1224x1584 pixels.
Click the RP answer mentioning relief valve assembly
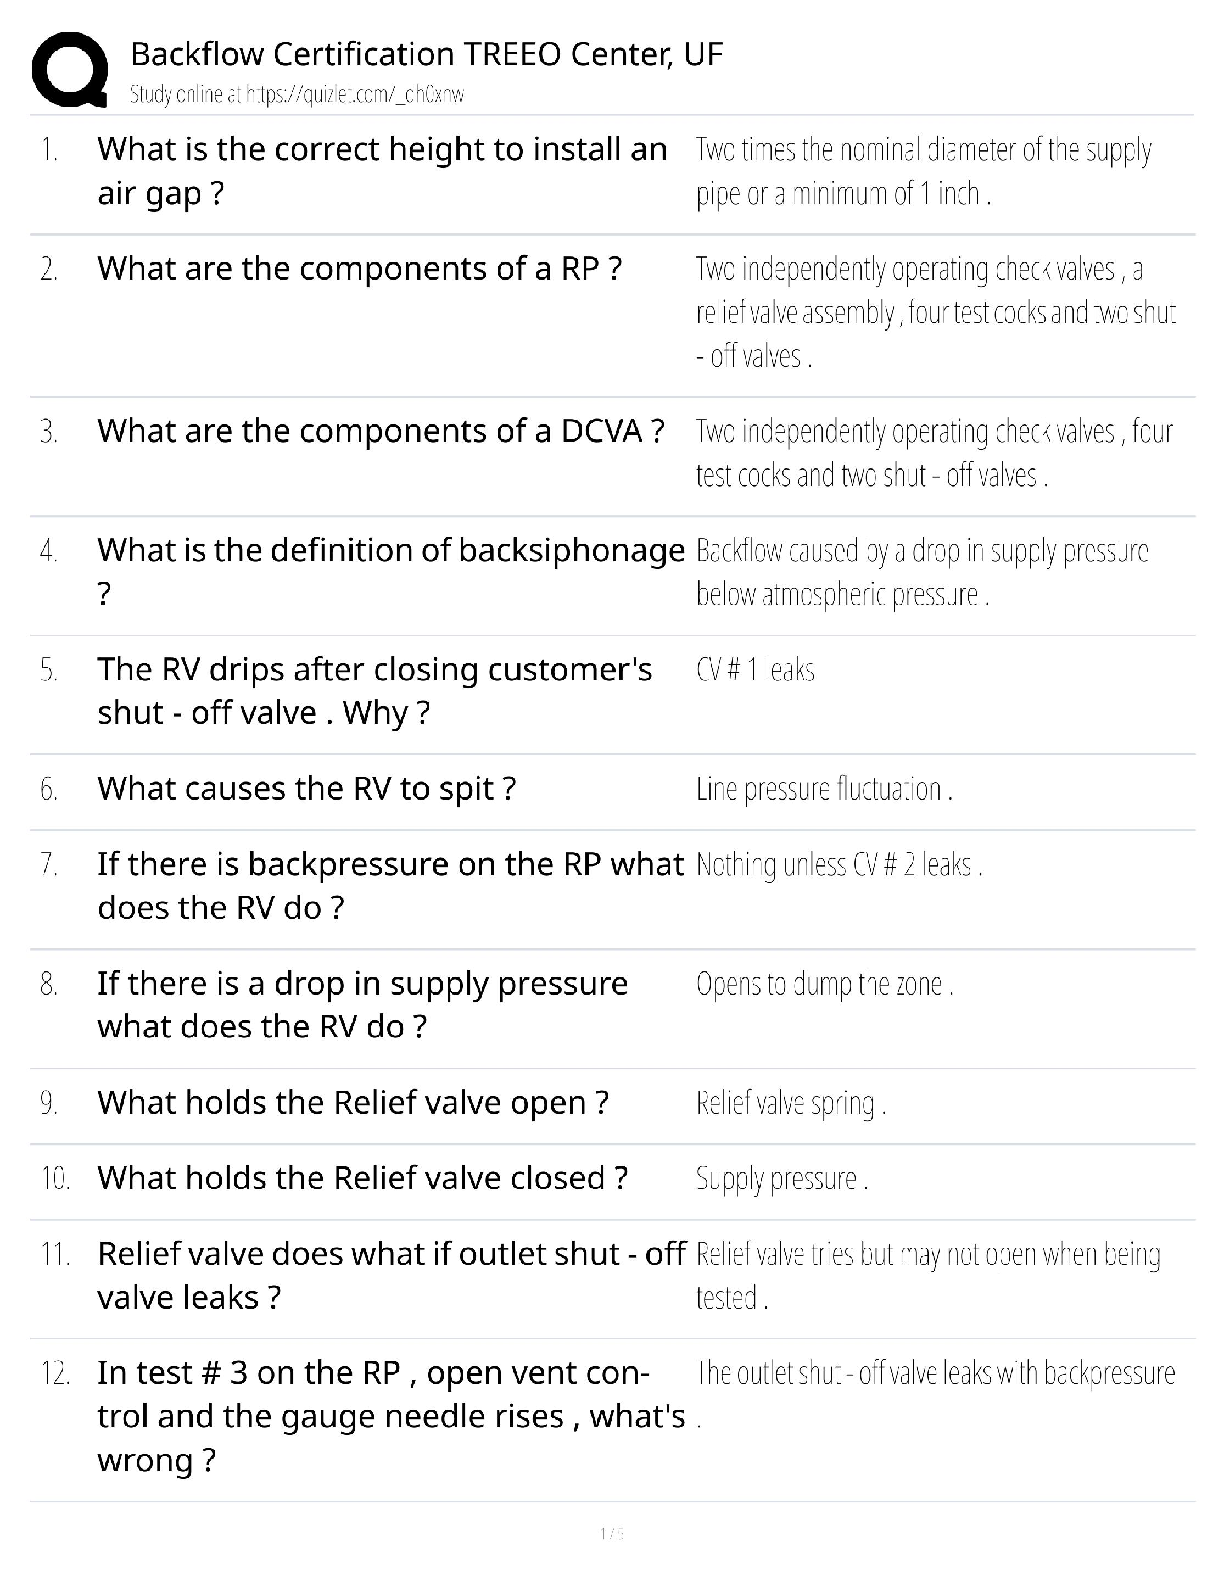[x=935, y=312]
